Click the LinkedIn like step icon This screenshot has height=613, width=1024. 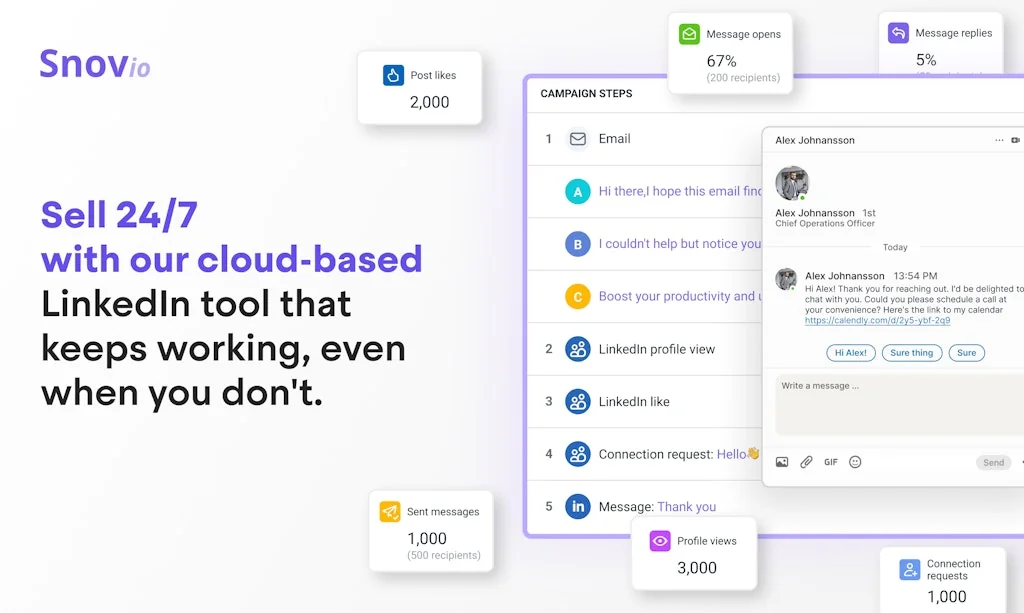pyautogui.click(x=577, y=401)
